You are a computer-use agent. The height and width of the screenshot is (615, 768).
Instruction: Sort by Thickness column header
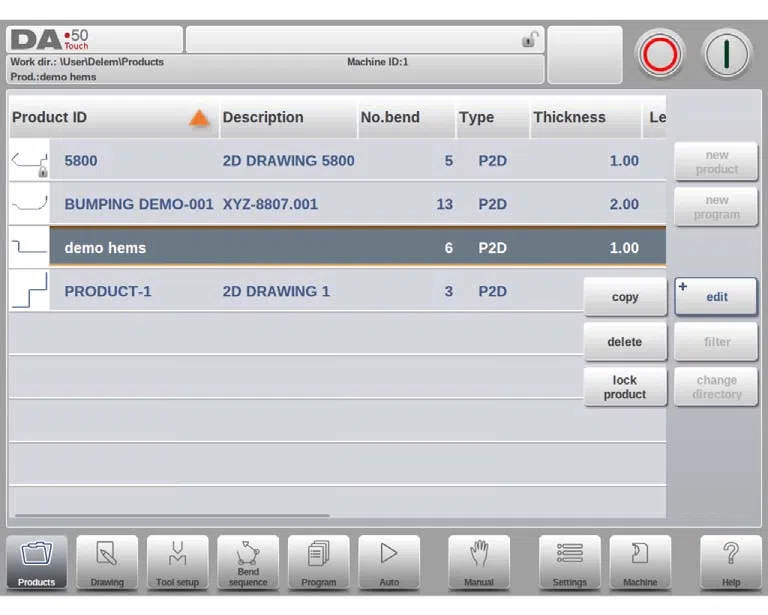click(569, 118)
